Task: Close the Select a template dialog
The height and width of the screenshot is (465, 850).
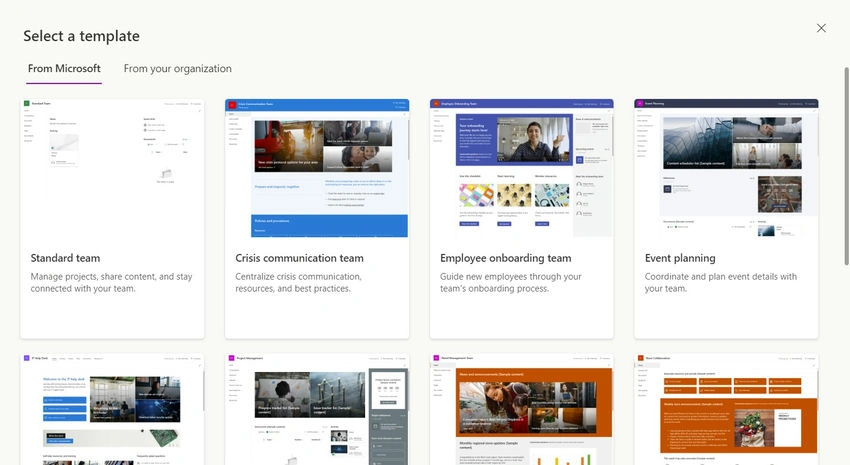Action: (821, 28)
